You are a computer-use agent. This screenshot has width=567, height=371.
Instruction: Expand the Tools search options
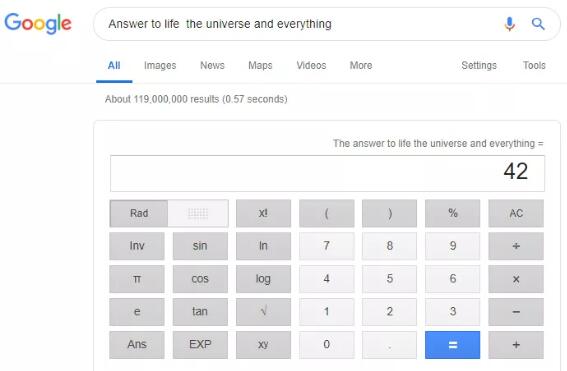click(534, 65)
